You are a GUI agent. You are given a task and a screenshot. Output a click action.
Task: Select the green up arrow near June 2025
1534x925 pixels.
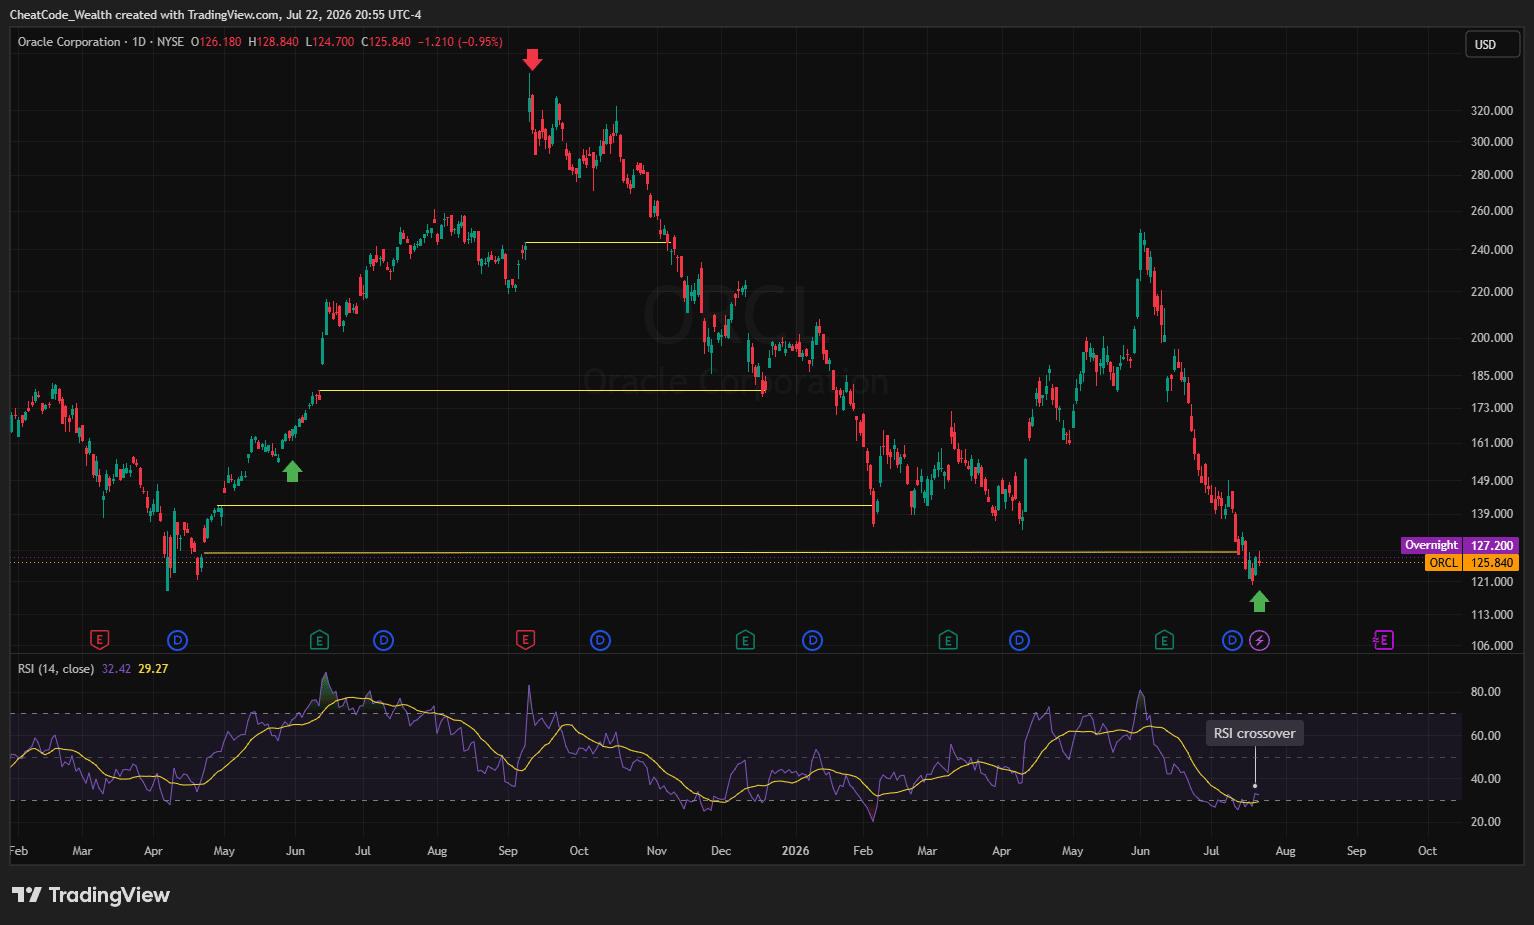click(292, 471)
